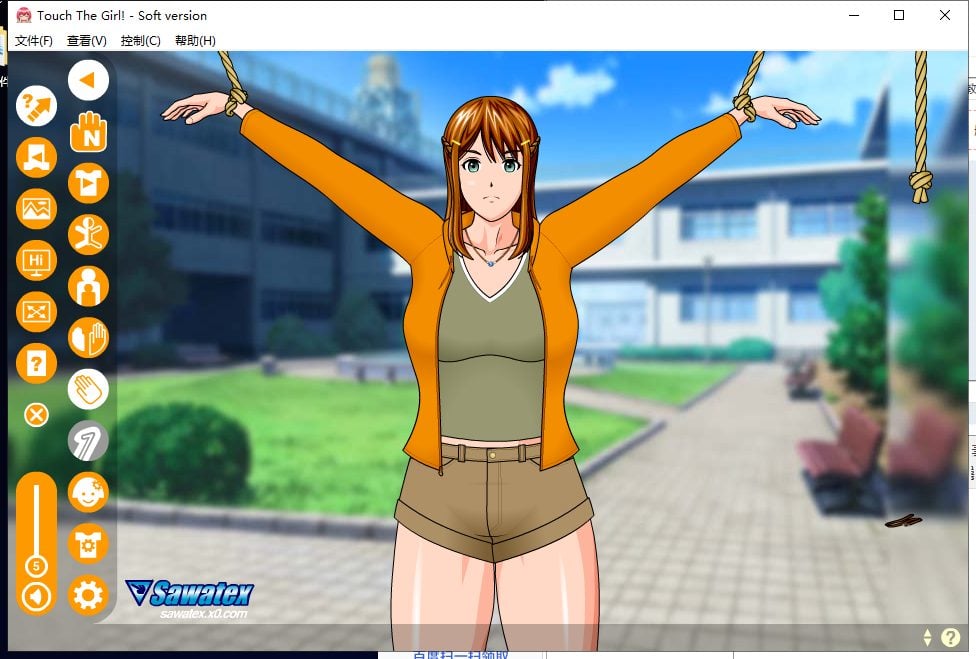
Task: Toggle the white open hand mode icon
Action: click(x=88, y=389)
